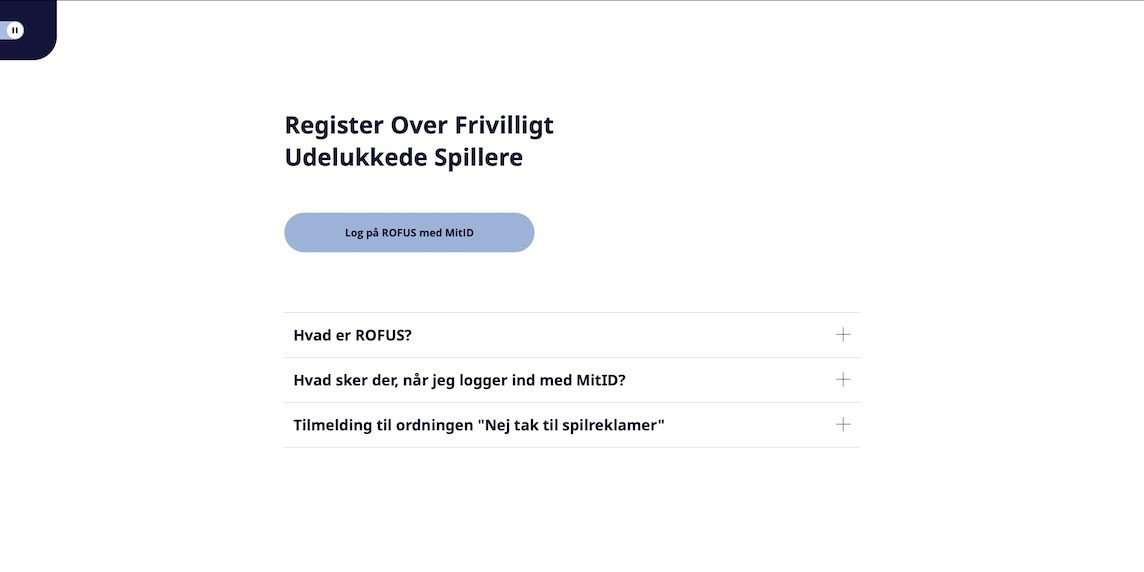This screenshot has height=572, width=1144.
Task: Click the plus icon next to "Nej tak til spilreklamer"
Action: 843,425
